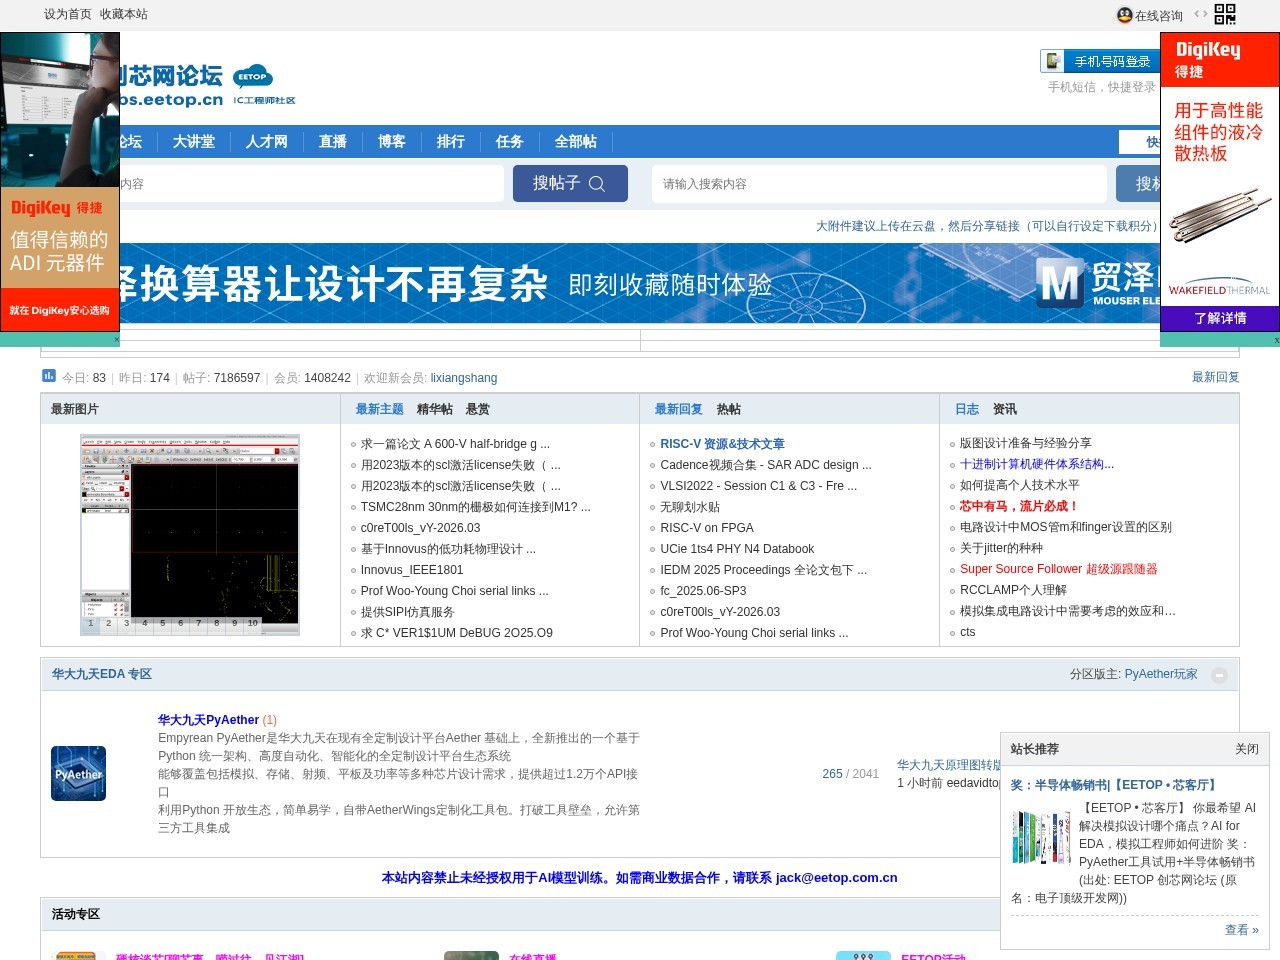Open the 全部帖 nav item

[576, 142]
